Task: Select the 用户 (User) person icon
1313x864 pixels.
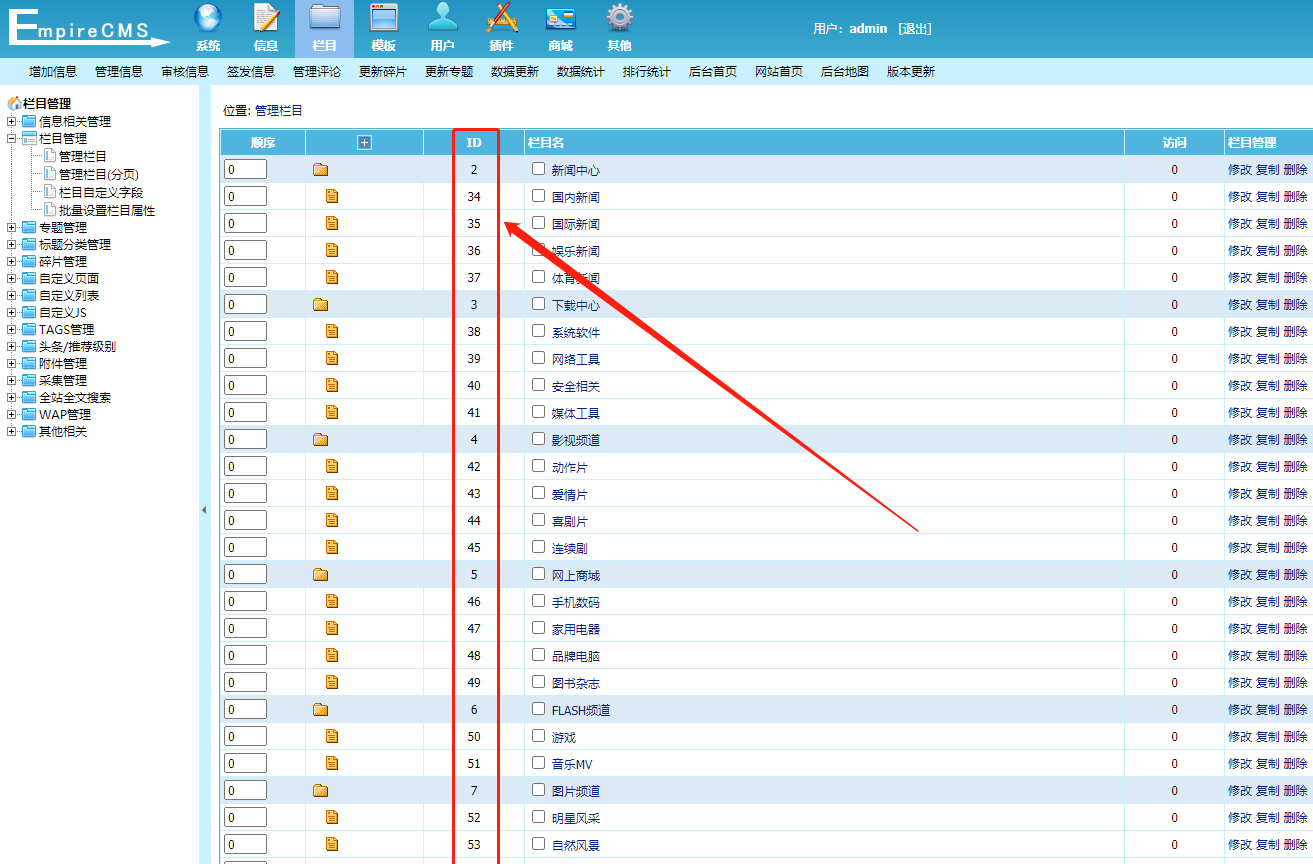Action: point(442,19)
